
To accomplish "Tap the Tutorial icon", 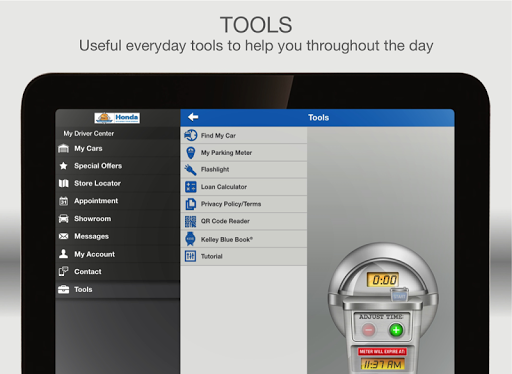I will tap(190, 256).
